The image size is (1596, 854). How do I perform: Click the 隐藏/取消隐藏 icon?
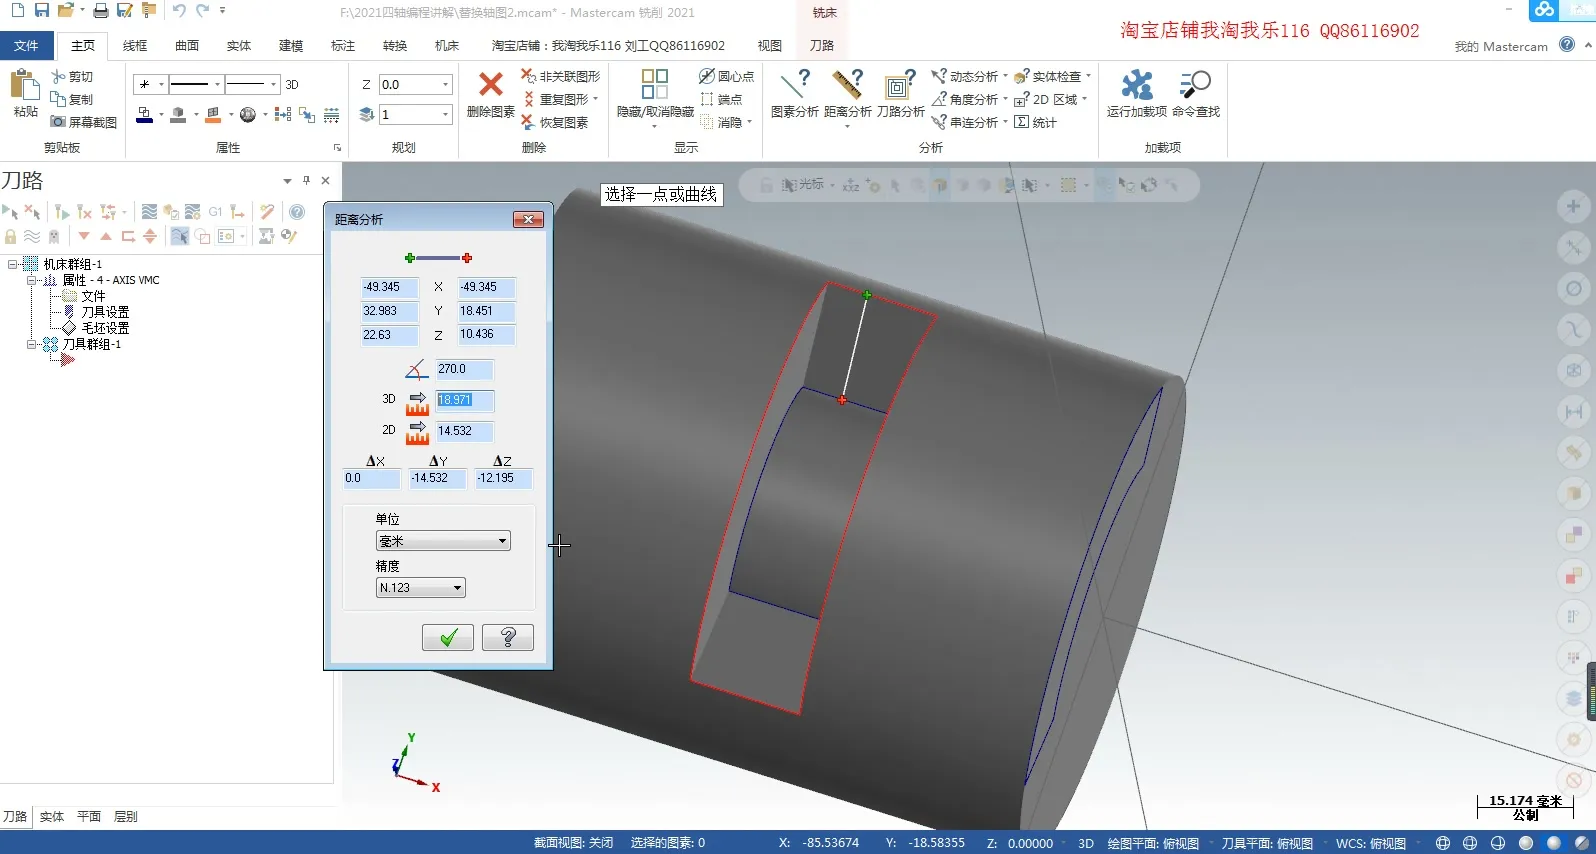click(654, 86)
